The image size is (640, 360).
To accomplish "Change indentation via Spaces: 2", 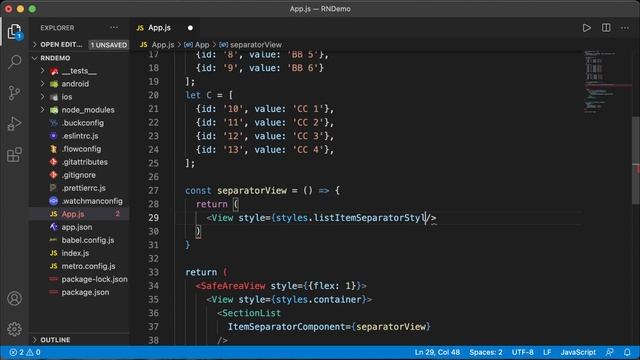I will tap(486, 352).
